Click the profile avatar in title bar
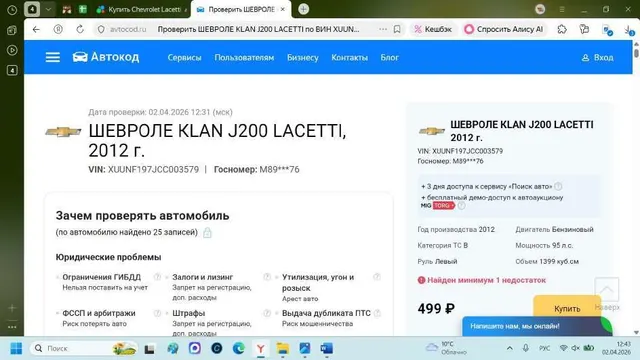Viewport: 640px width, 360px height. click(x=540, y=9)
